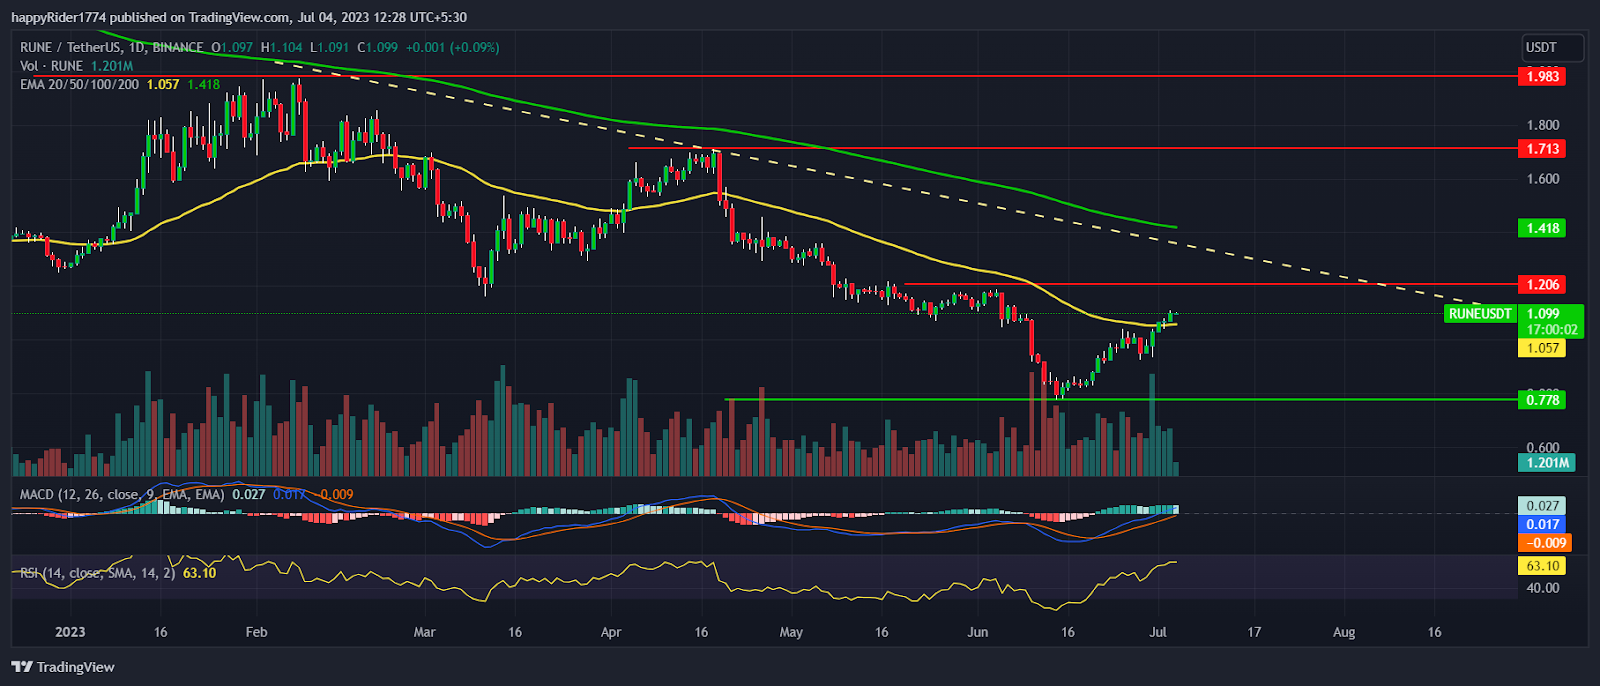The width and height of the screenshot is (1600, 686).
Task: Click the Aug label on the time axis
Action: tap(1344, 632)
